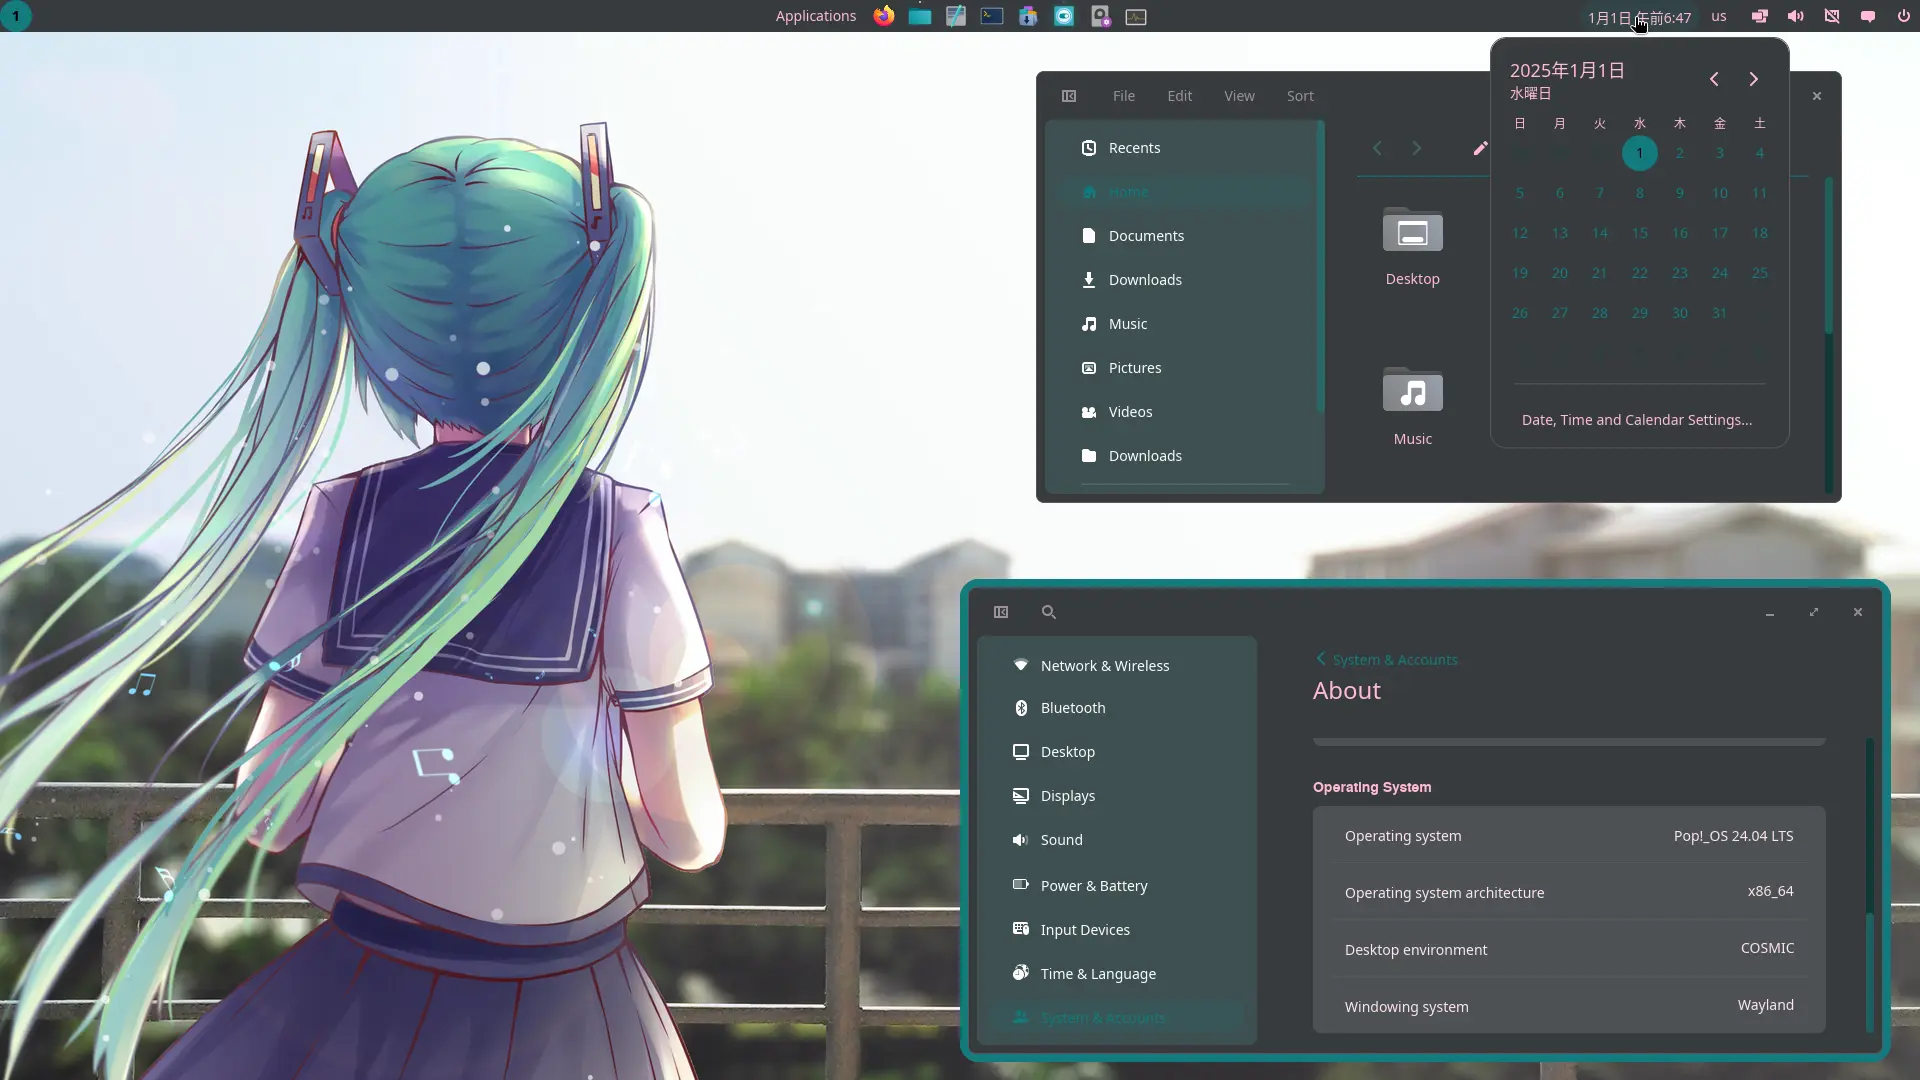
Task: Open the us keyboard layout indicator
Action: (x=1718, y=16)
